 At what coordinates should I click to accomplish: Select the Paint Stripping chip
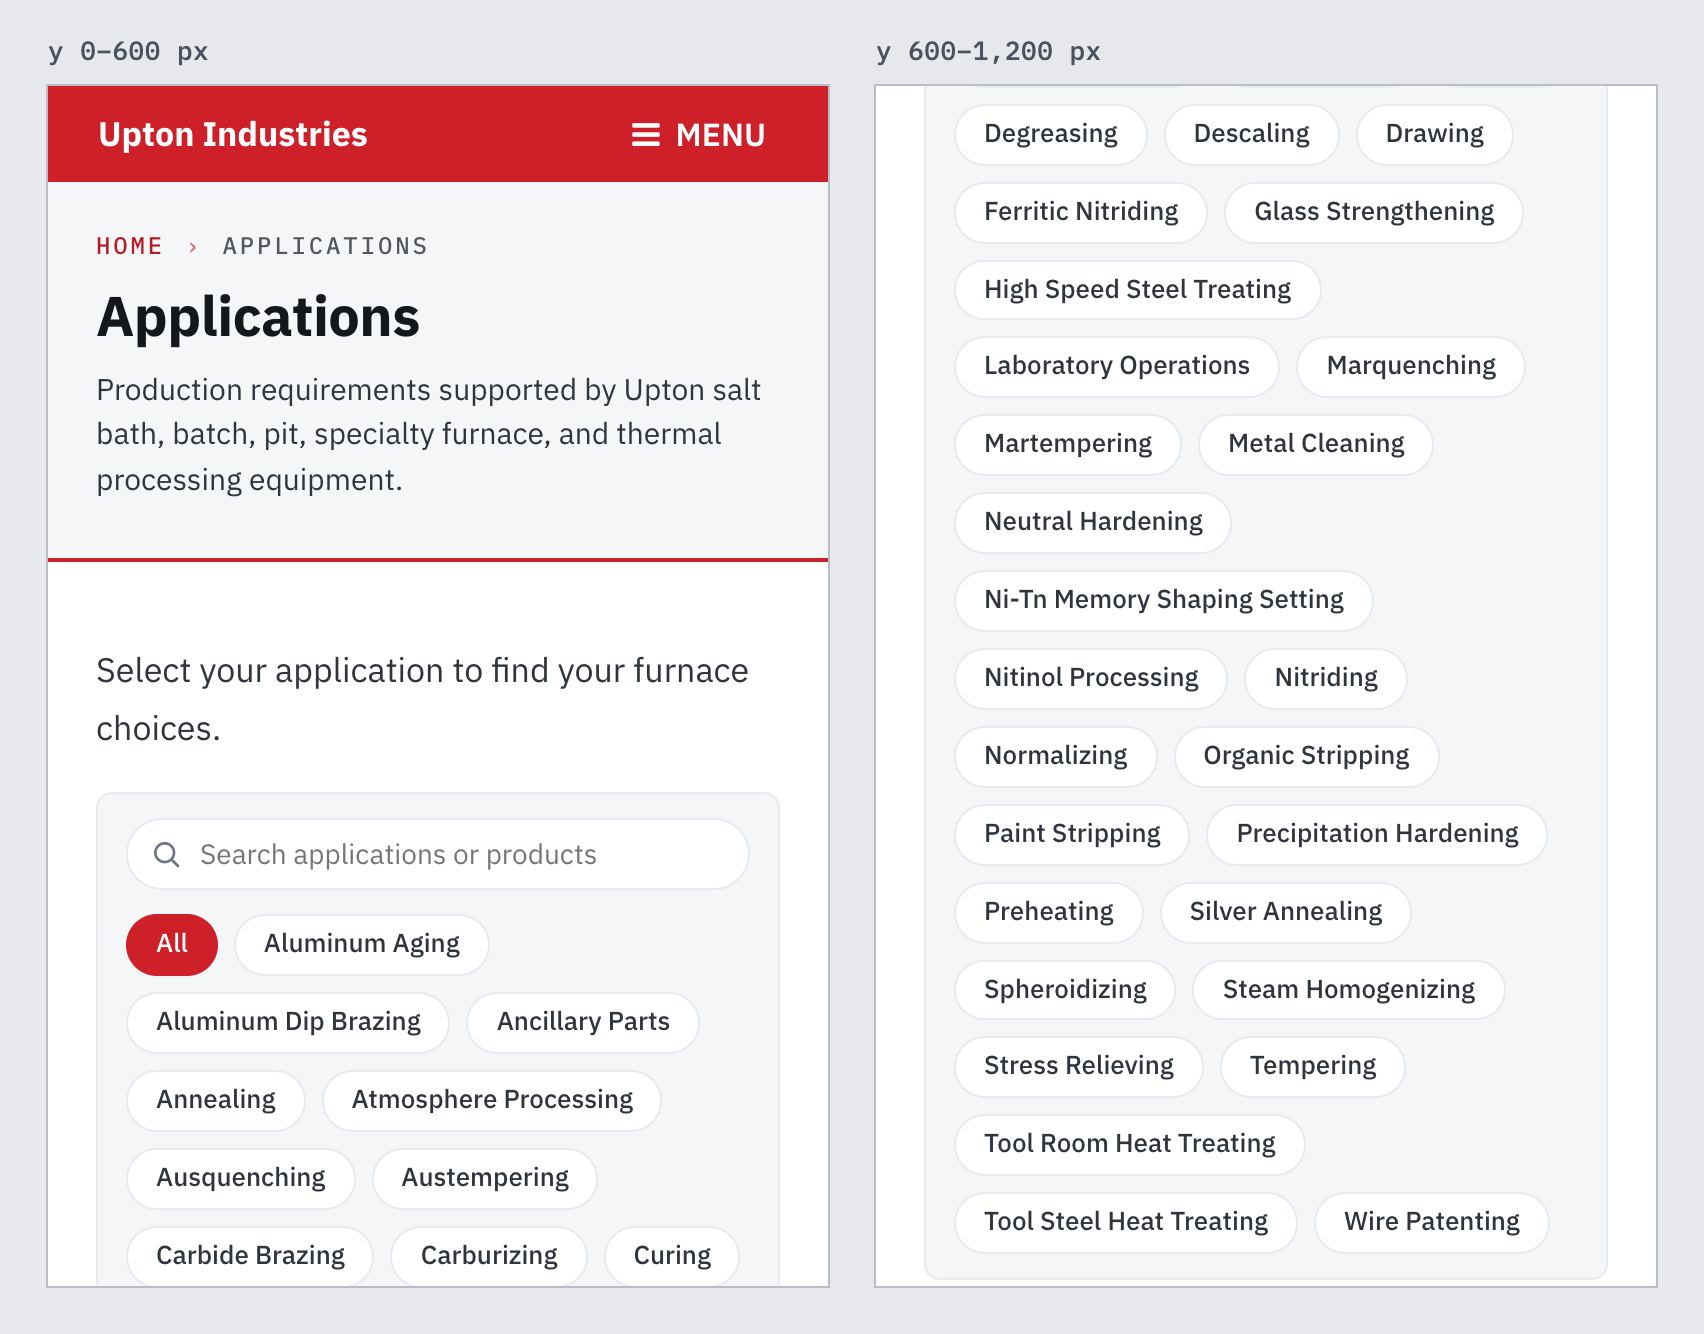pyautogui.click(x=1072, y=834)
